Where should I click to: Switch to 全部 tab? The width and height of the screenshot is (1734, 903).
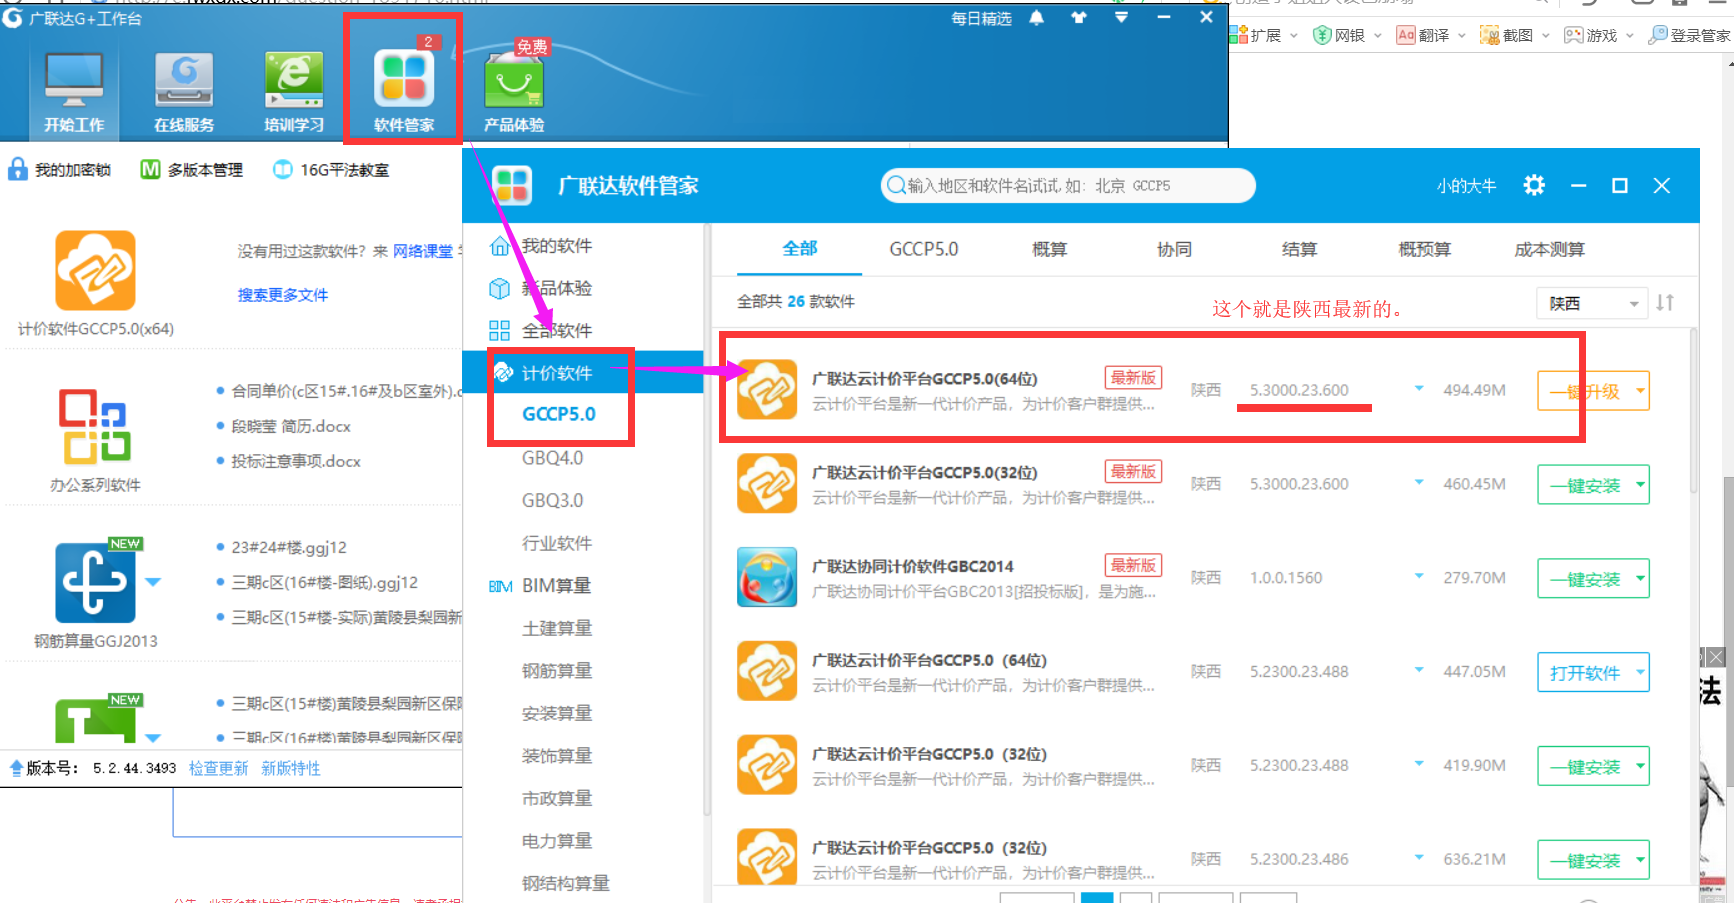(x=799, y=249)
